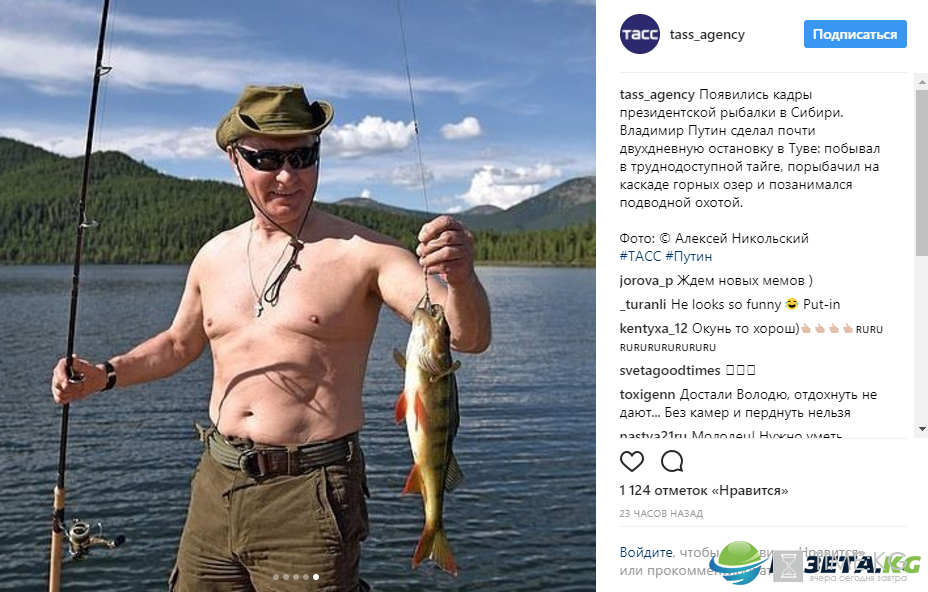Open the #ТАСС hashtag
Viewport: 928px width, 592px height.
[x=640, y=256]
